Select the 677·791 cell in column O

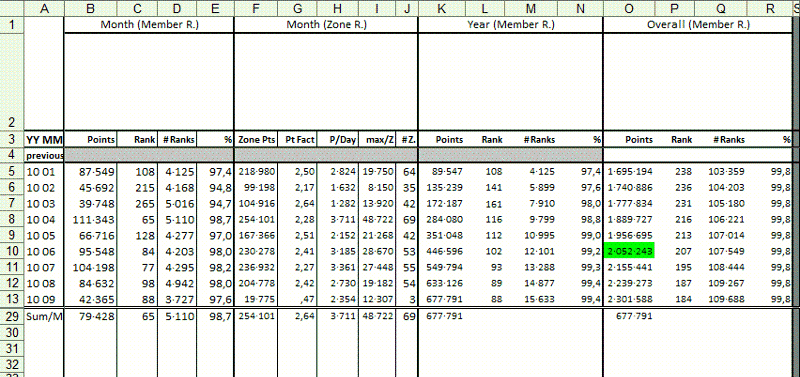pos(629,316)
